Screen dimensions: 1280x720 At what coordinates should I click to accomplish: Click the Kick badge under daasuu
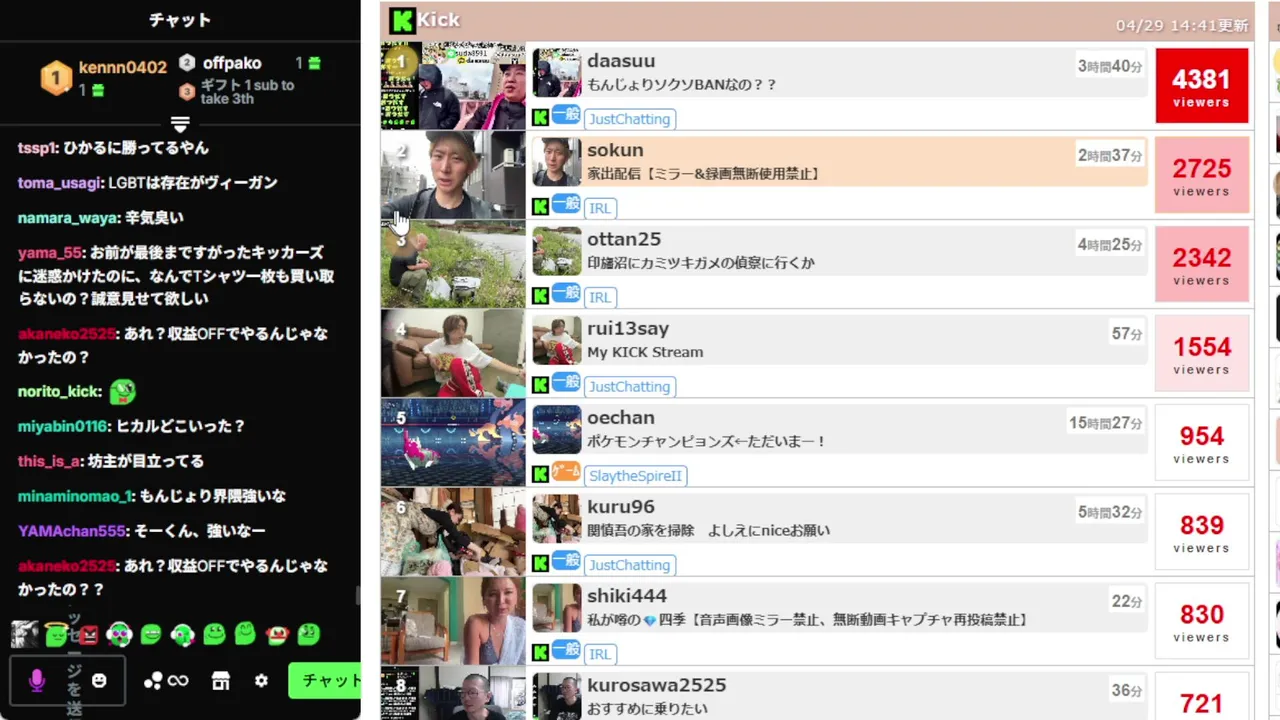point(540,118)
